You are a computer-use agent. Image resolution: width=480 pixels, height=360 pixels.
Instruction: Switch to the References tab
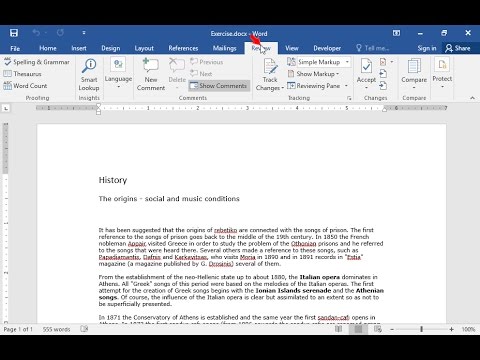pyautogui.click(x=183, y=48)
